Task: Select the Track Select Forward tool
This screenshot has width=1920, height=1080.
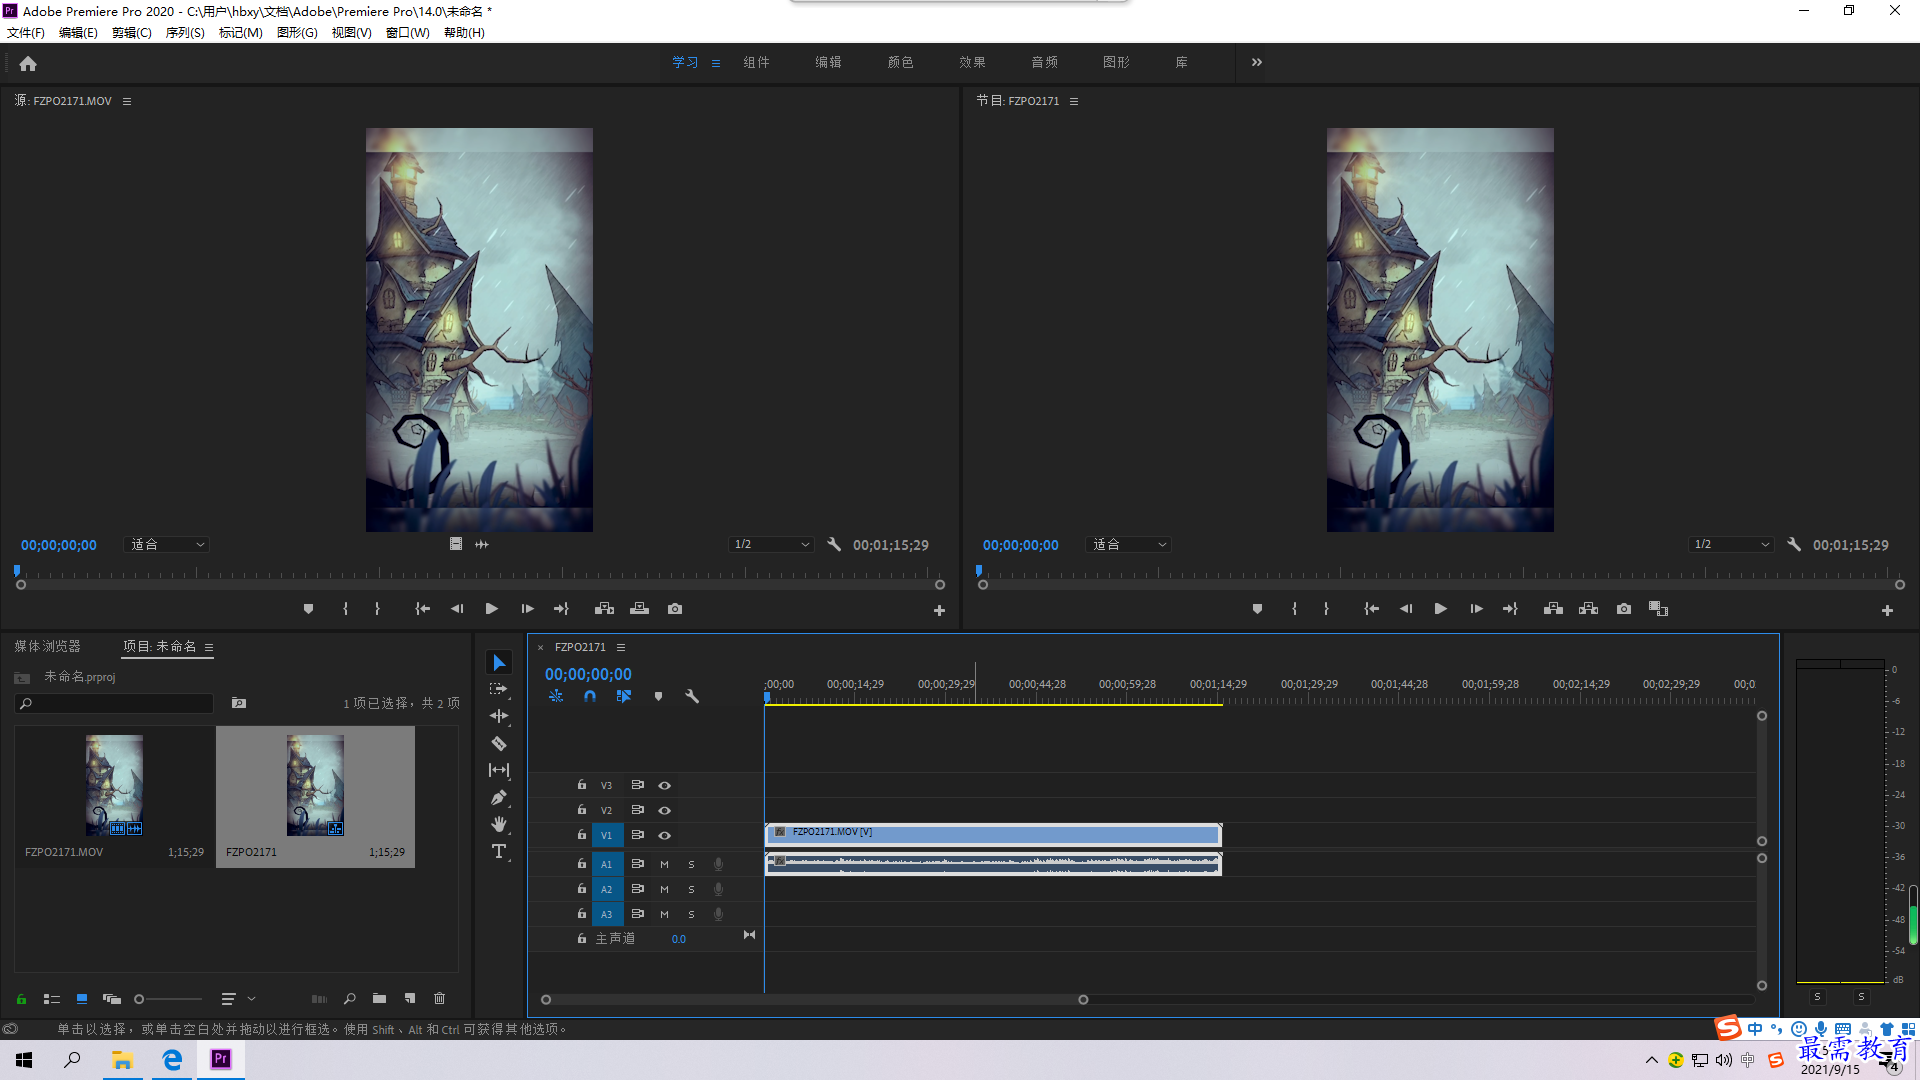Action: pos(499,689)
